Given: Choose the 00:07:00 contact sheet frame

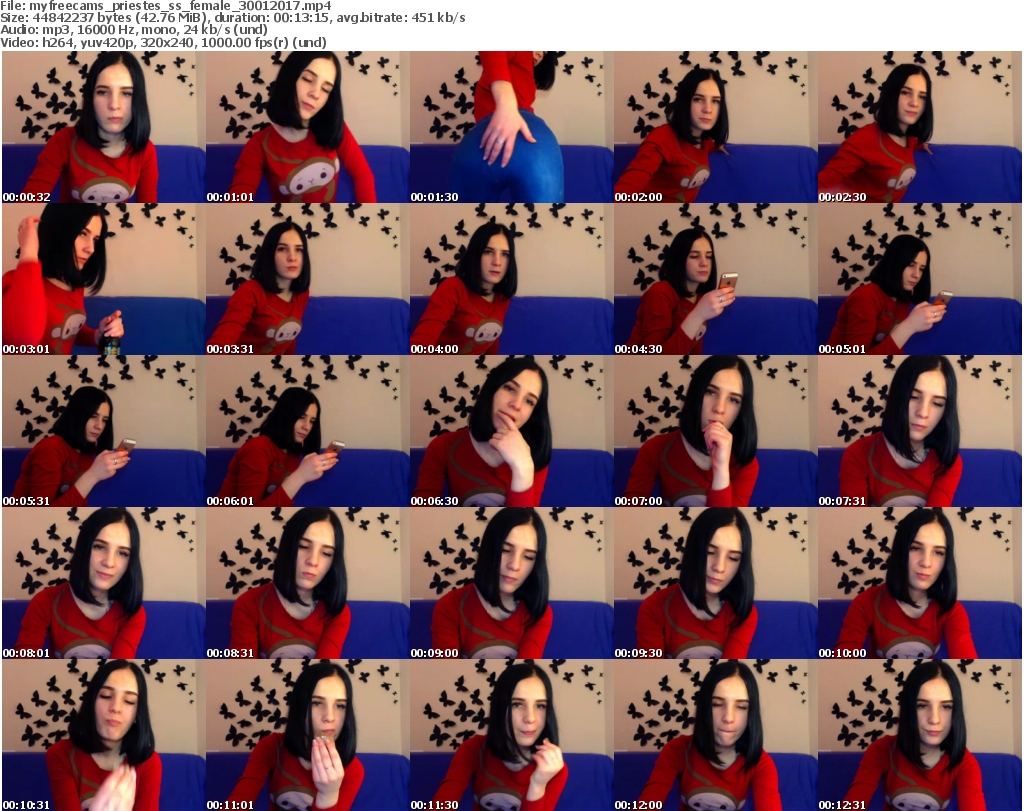Looking at the screenshot, I should click(715, 431).
